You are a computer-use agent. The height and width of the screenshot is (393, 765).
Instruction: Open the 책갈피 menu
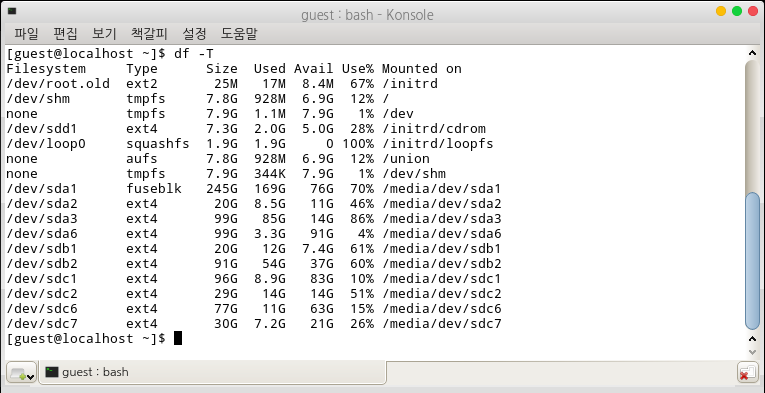pyautogui.click(x=149, y=34)
